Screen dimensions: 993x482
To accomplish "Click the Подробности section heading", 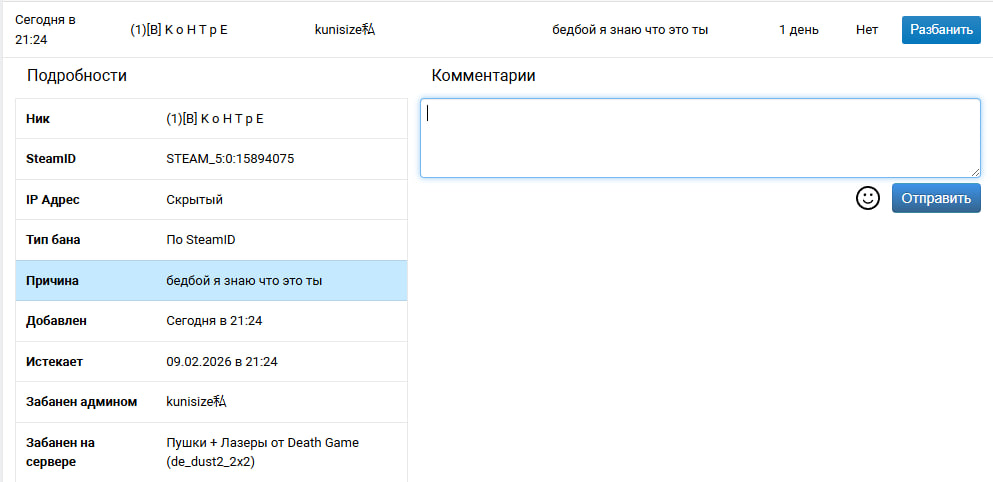I will click(x=76, y=76).
